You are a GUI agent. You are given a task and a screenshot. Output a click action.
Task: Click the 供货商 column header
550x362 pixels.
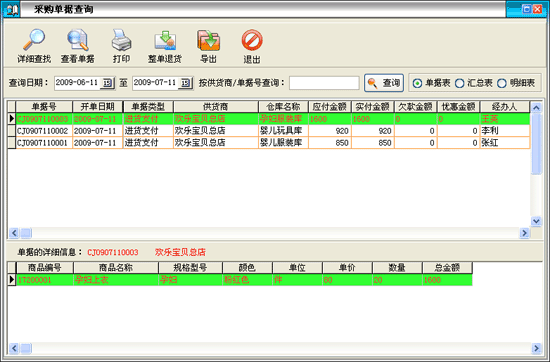click(216, 106)
